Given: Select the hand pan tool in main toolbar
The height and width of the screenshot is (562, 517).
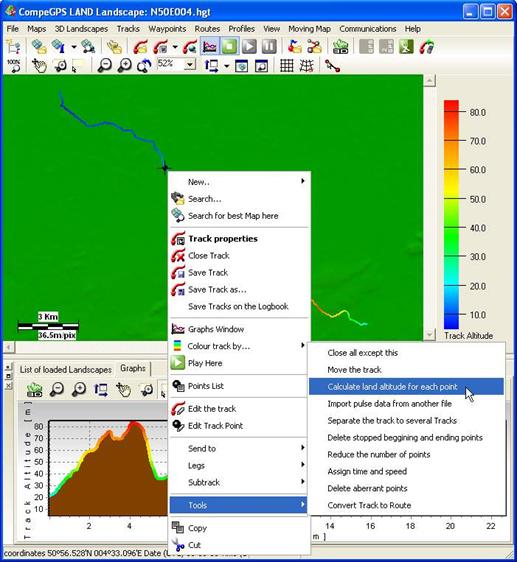Looking at the screenshot, I should [x=39, y=66].
